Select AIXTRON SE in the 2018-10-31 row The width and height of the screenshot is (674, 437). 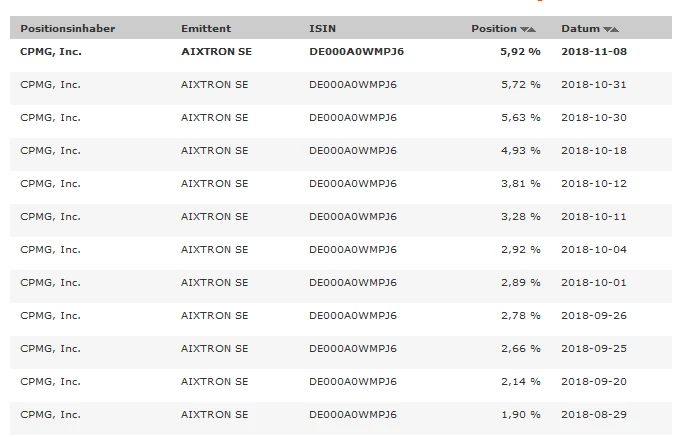214,84
